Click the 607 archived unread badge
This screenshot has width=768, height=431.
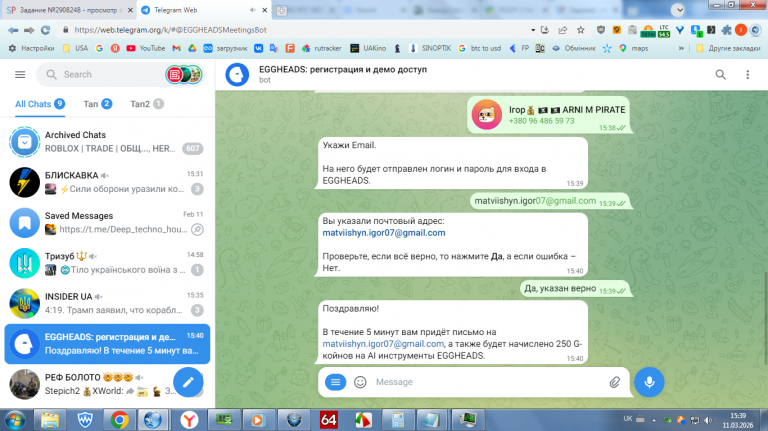pyautogui.click(x=192, y=148)
